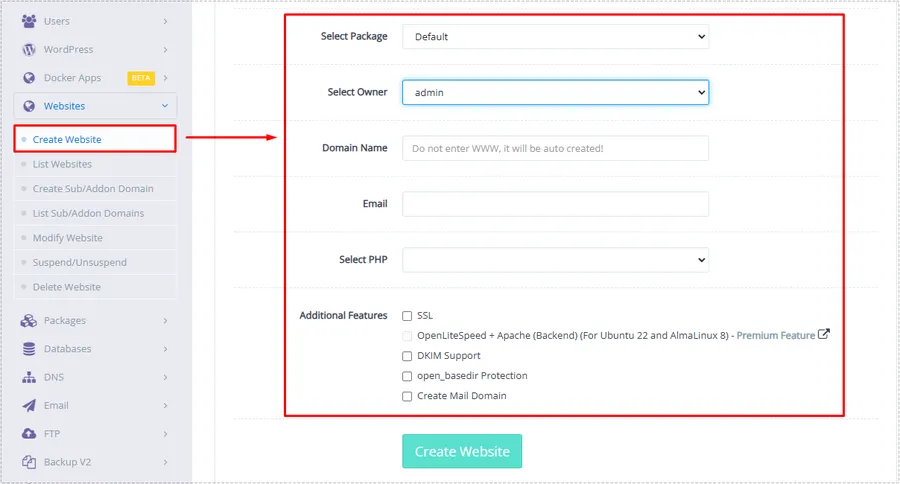Click the Databases stack icon

(28, 349)
